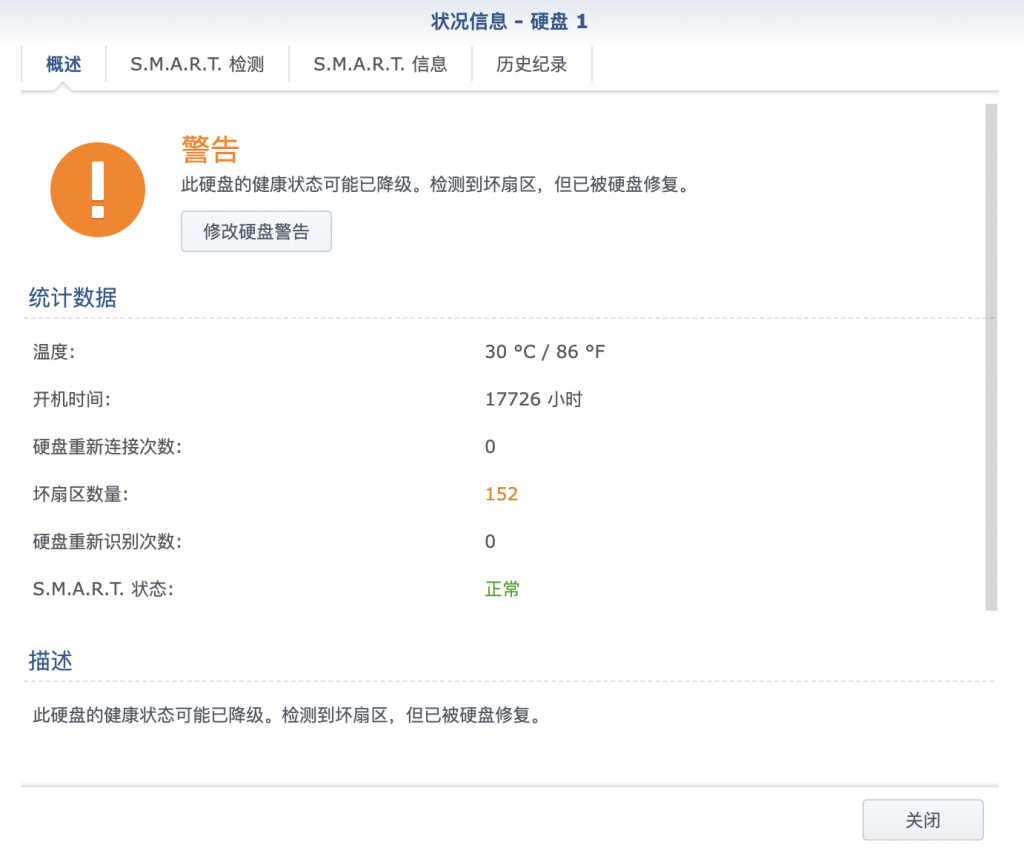Go to the 历史纪录 tab
The height and width of the screenshot is (851, 1024).
[x=531, y=65]
